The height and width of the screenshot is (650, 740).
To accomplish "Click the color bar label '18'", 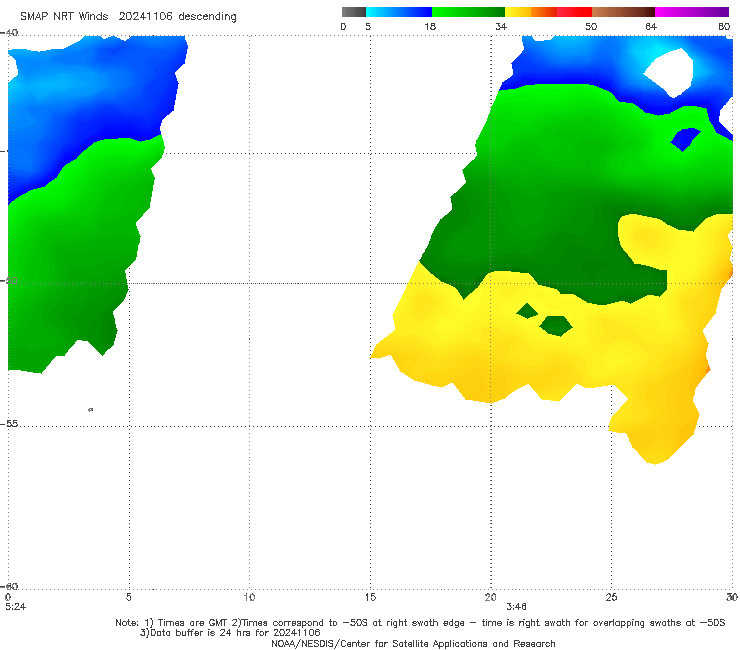I will [x=430, y=27].
